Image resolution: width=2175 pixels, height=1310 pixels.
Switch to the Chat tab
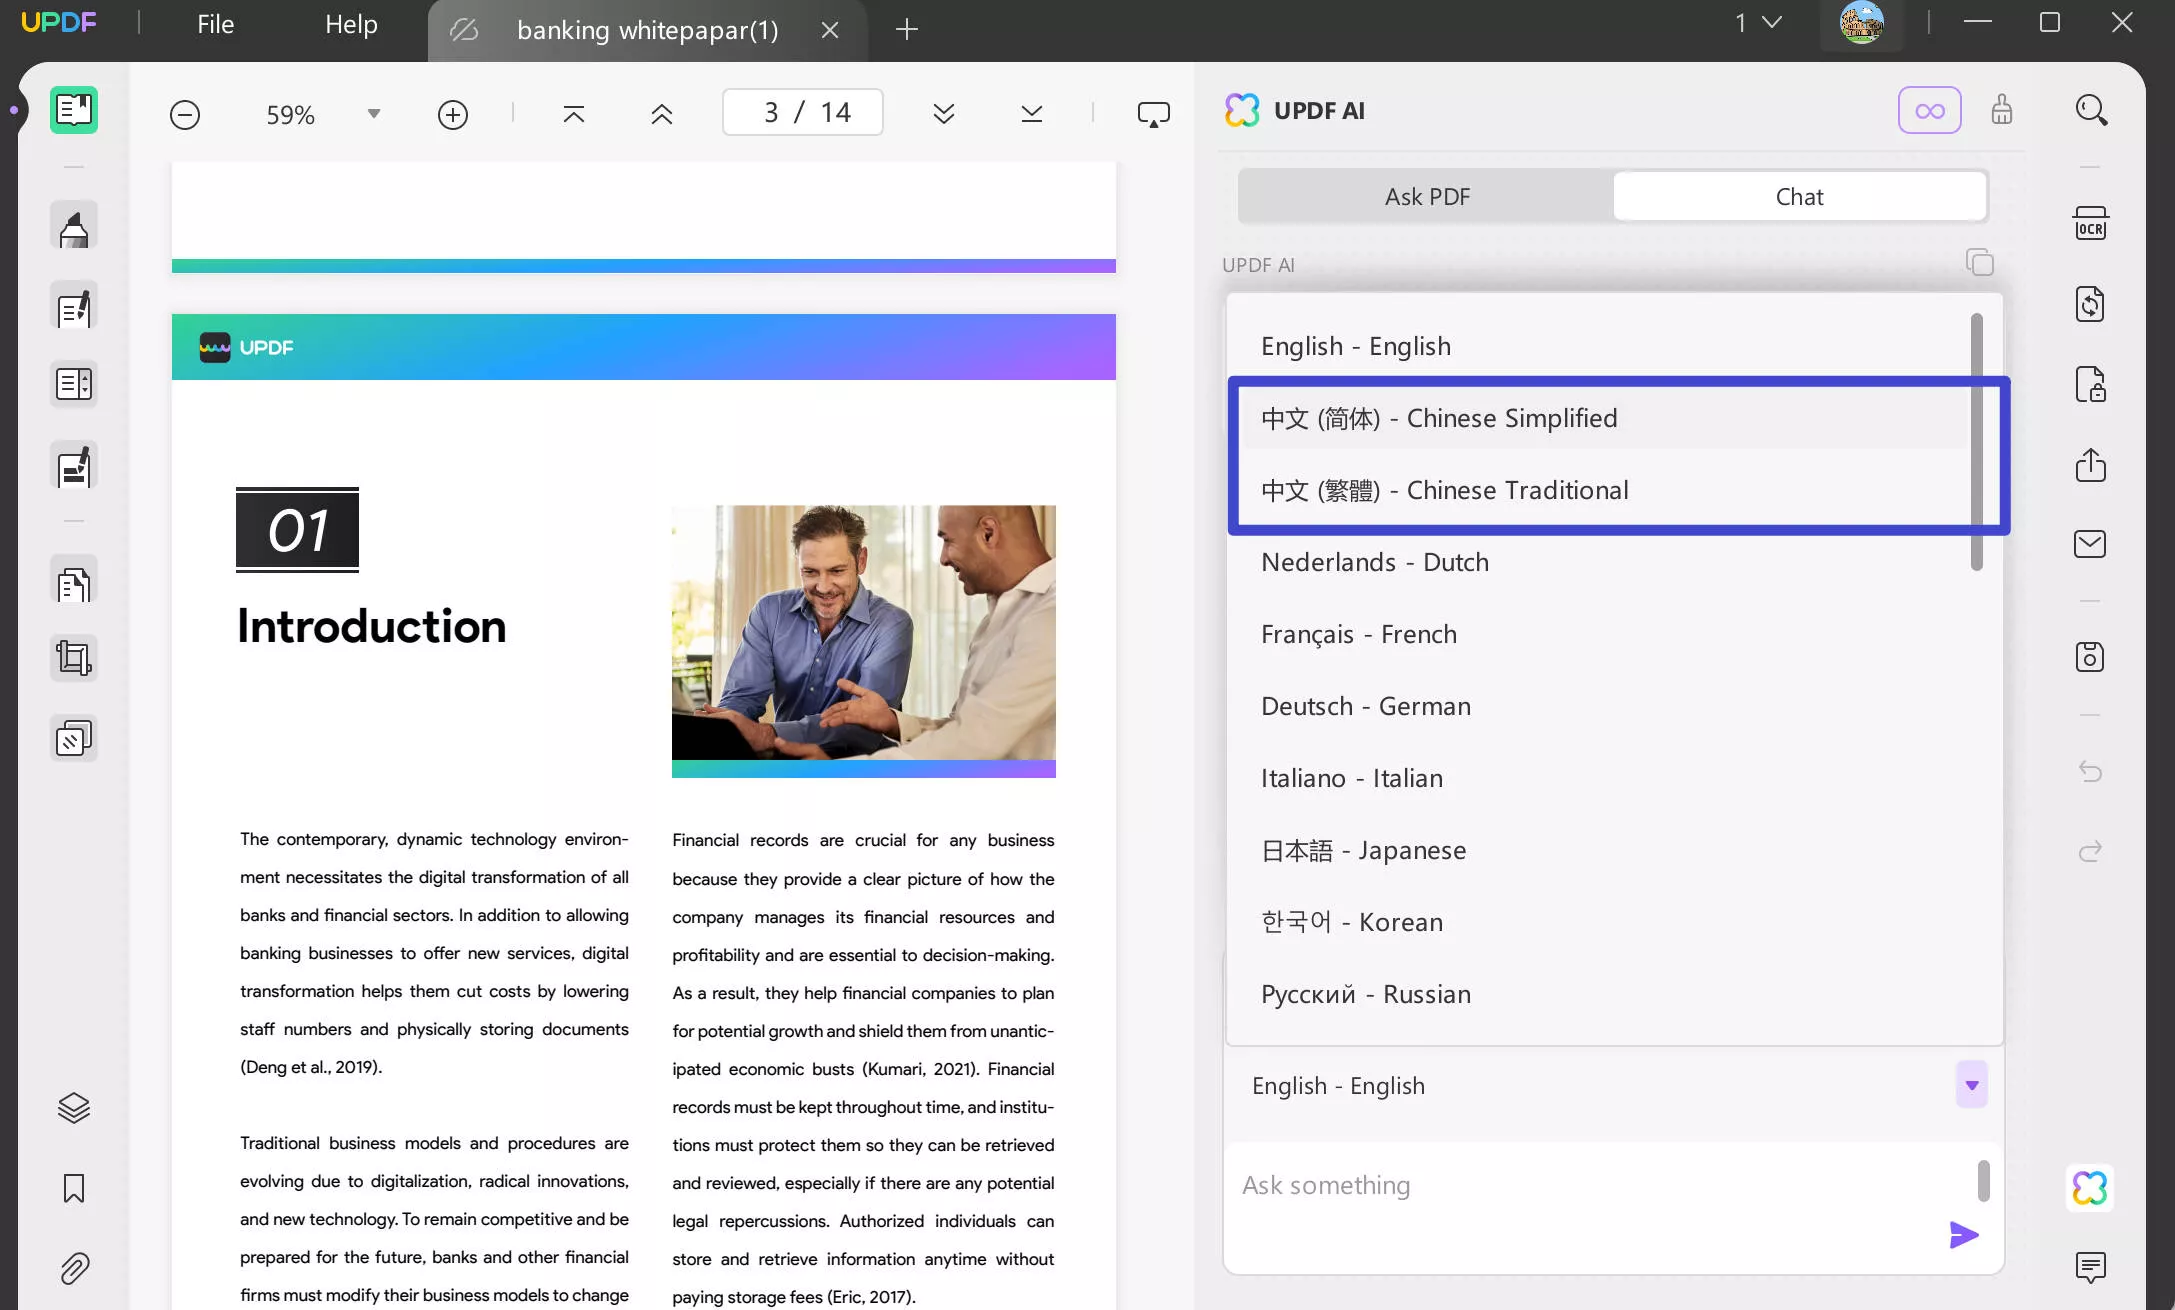click(x=1801, y=196)
